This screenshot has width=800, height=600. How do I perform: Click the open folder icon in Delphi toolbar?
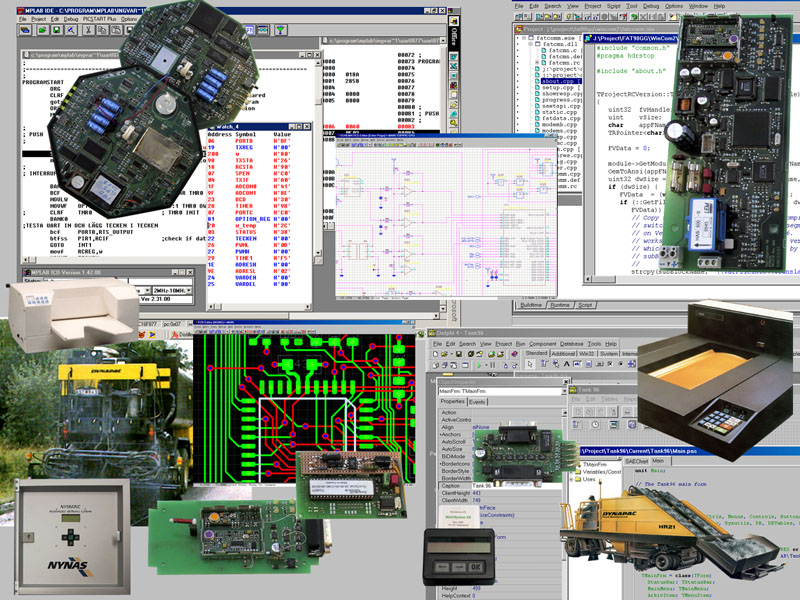pyautogui.click(x=444, y=354)
